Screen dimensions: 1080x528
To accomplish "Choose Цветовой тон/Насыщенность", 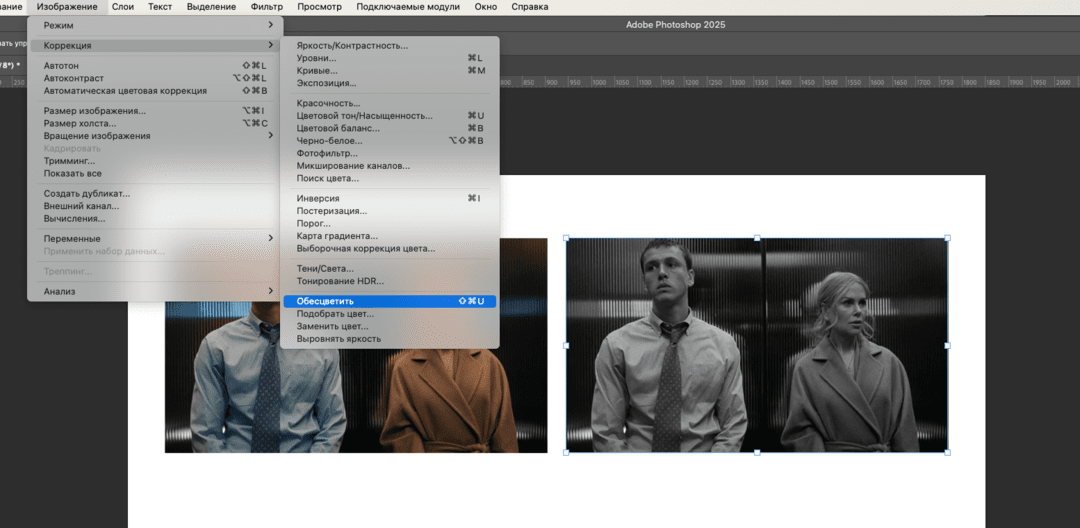I will click(x=364, y=116).
